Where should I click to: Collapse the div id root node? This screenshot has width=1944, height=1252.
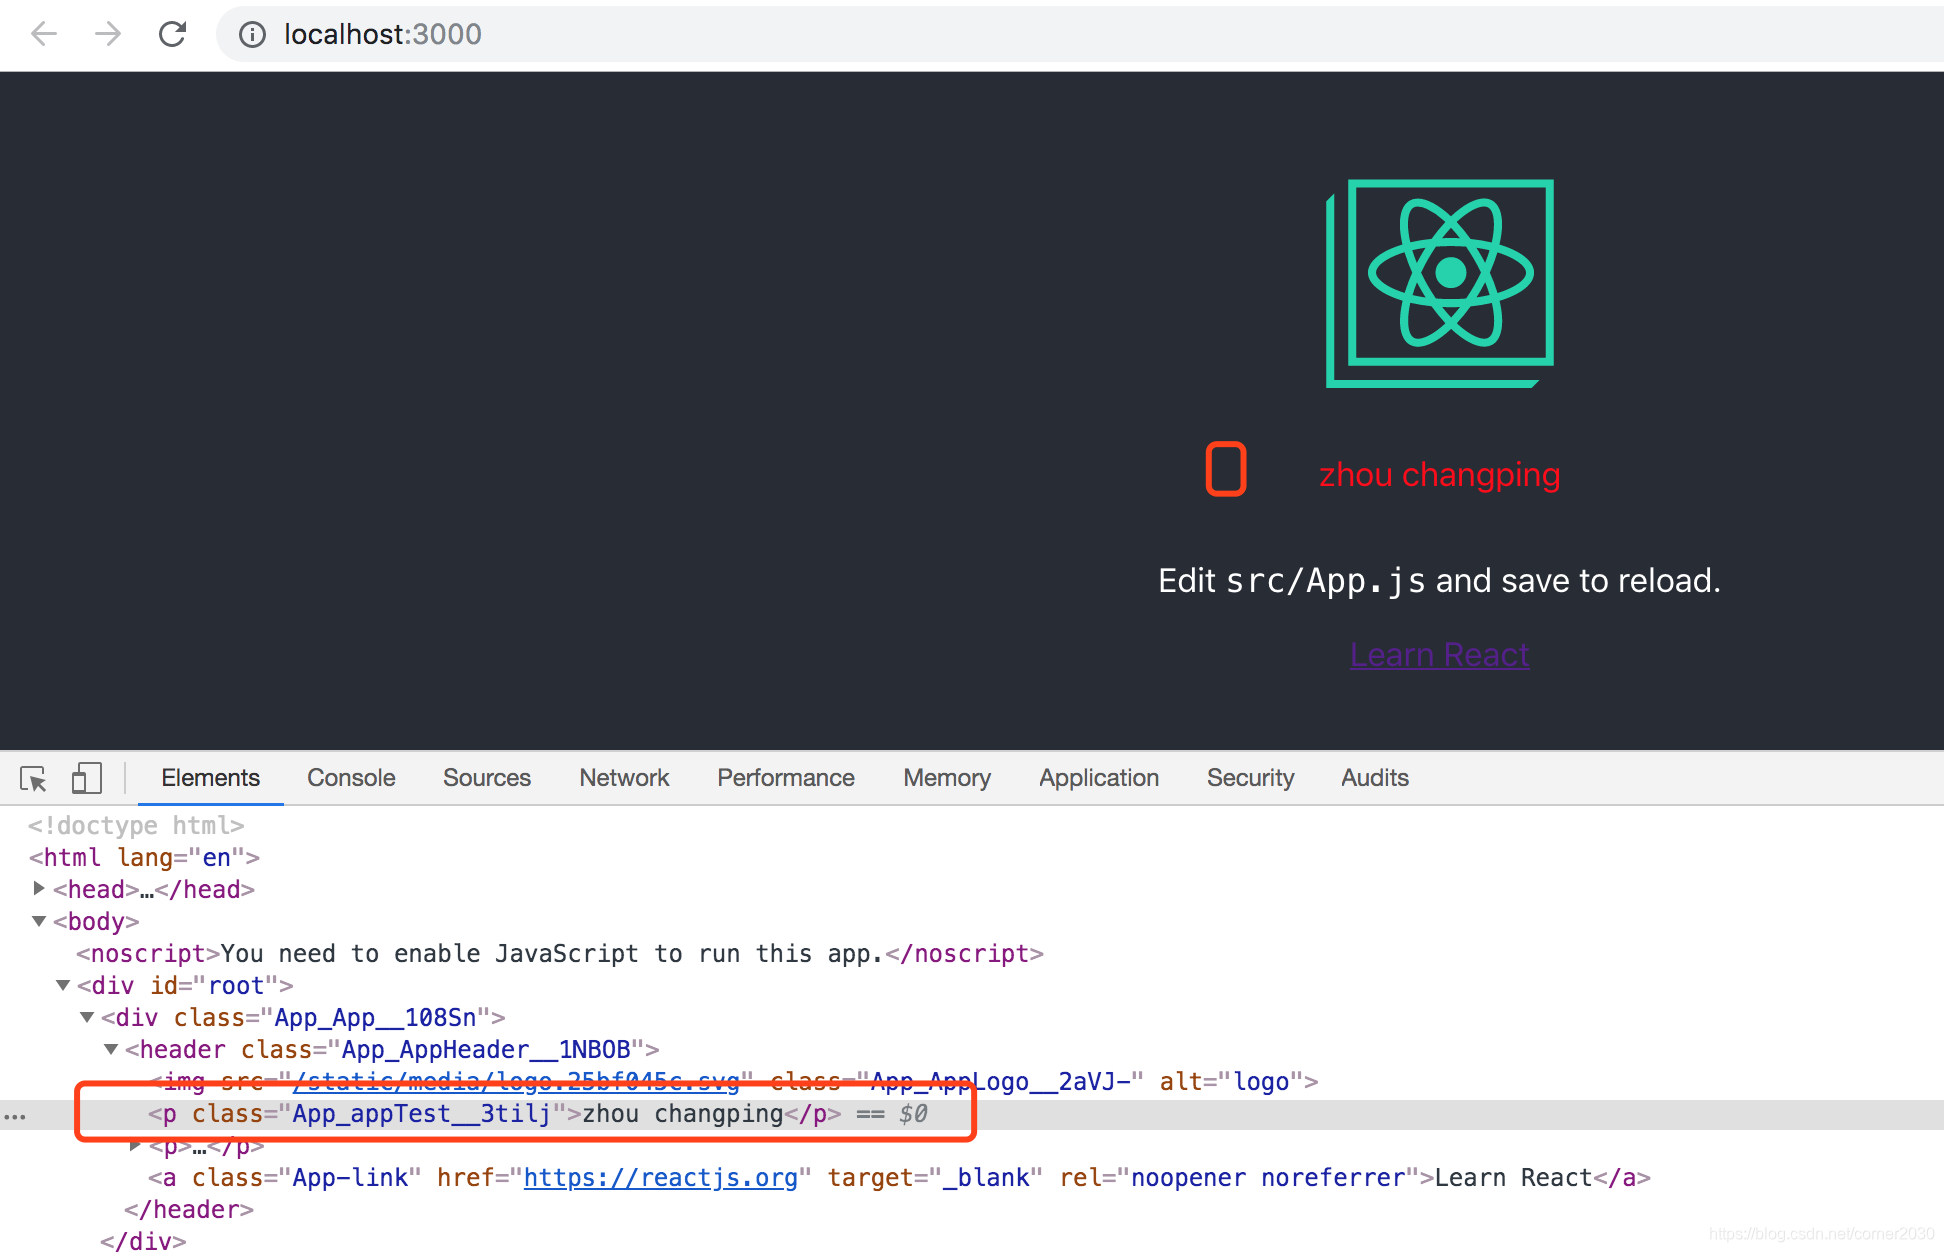(63, 985)
